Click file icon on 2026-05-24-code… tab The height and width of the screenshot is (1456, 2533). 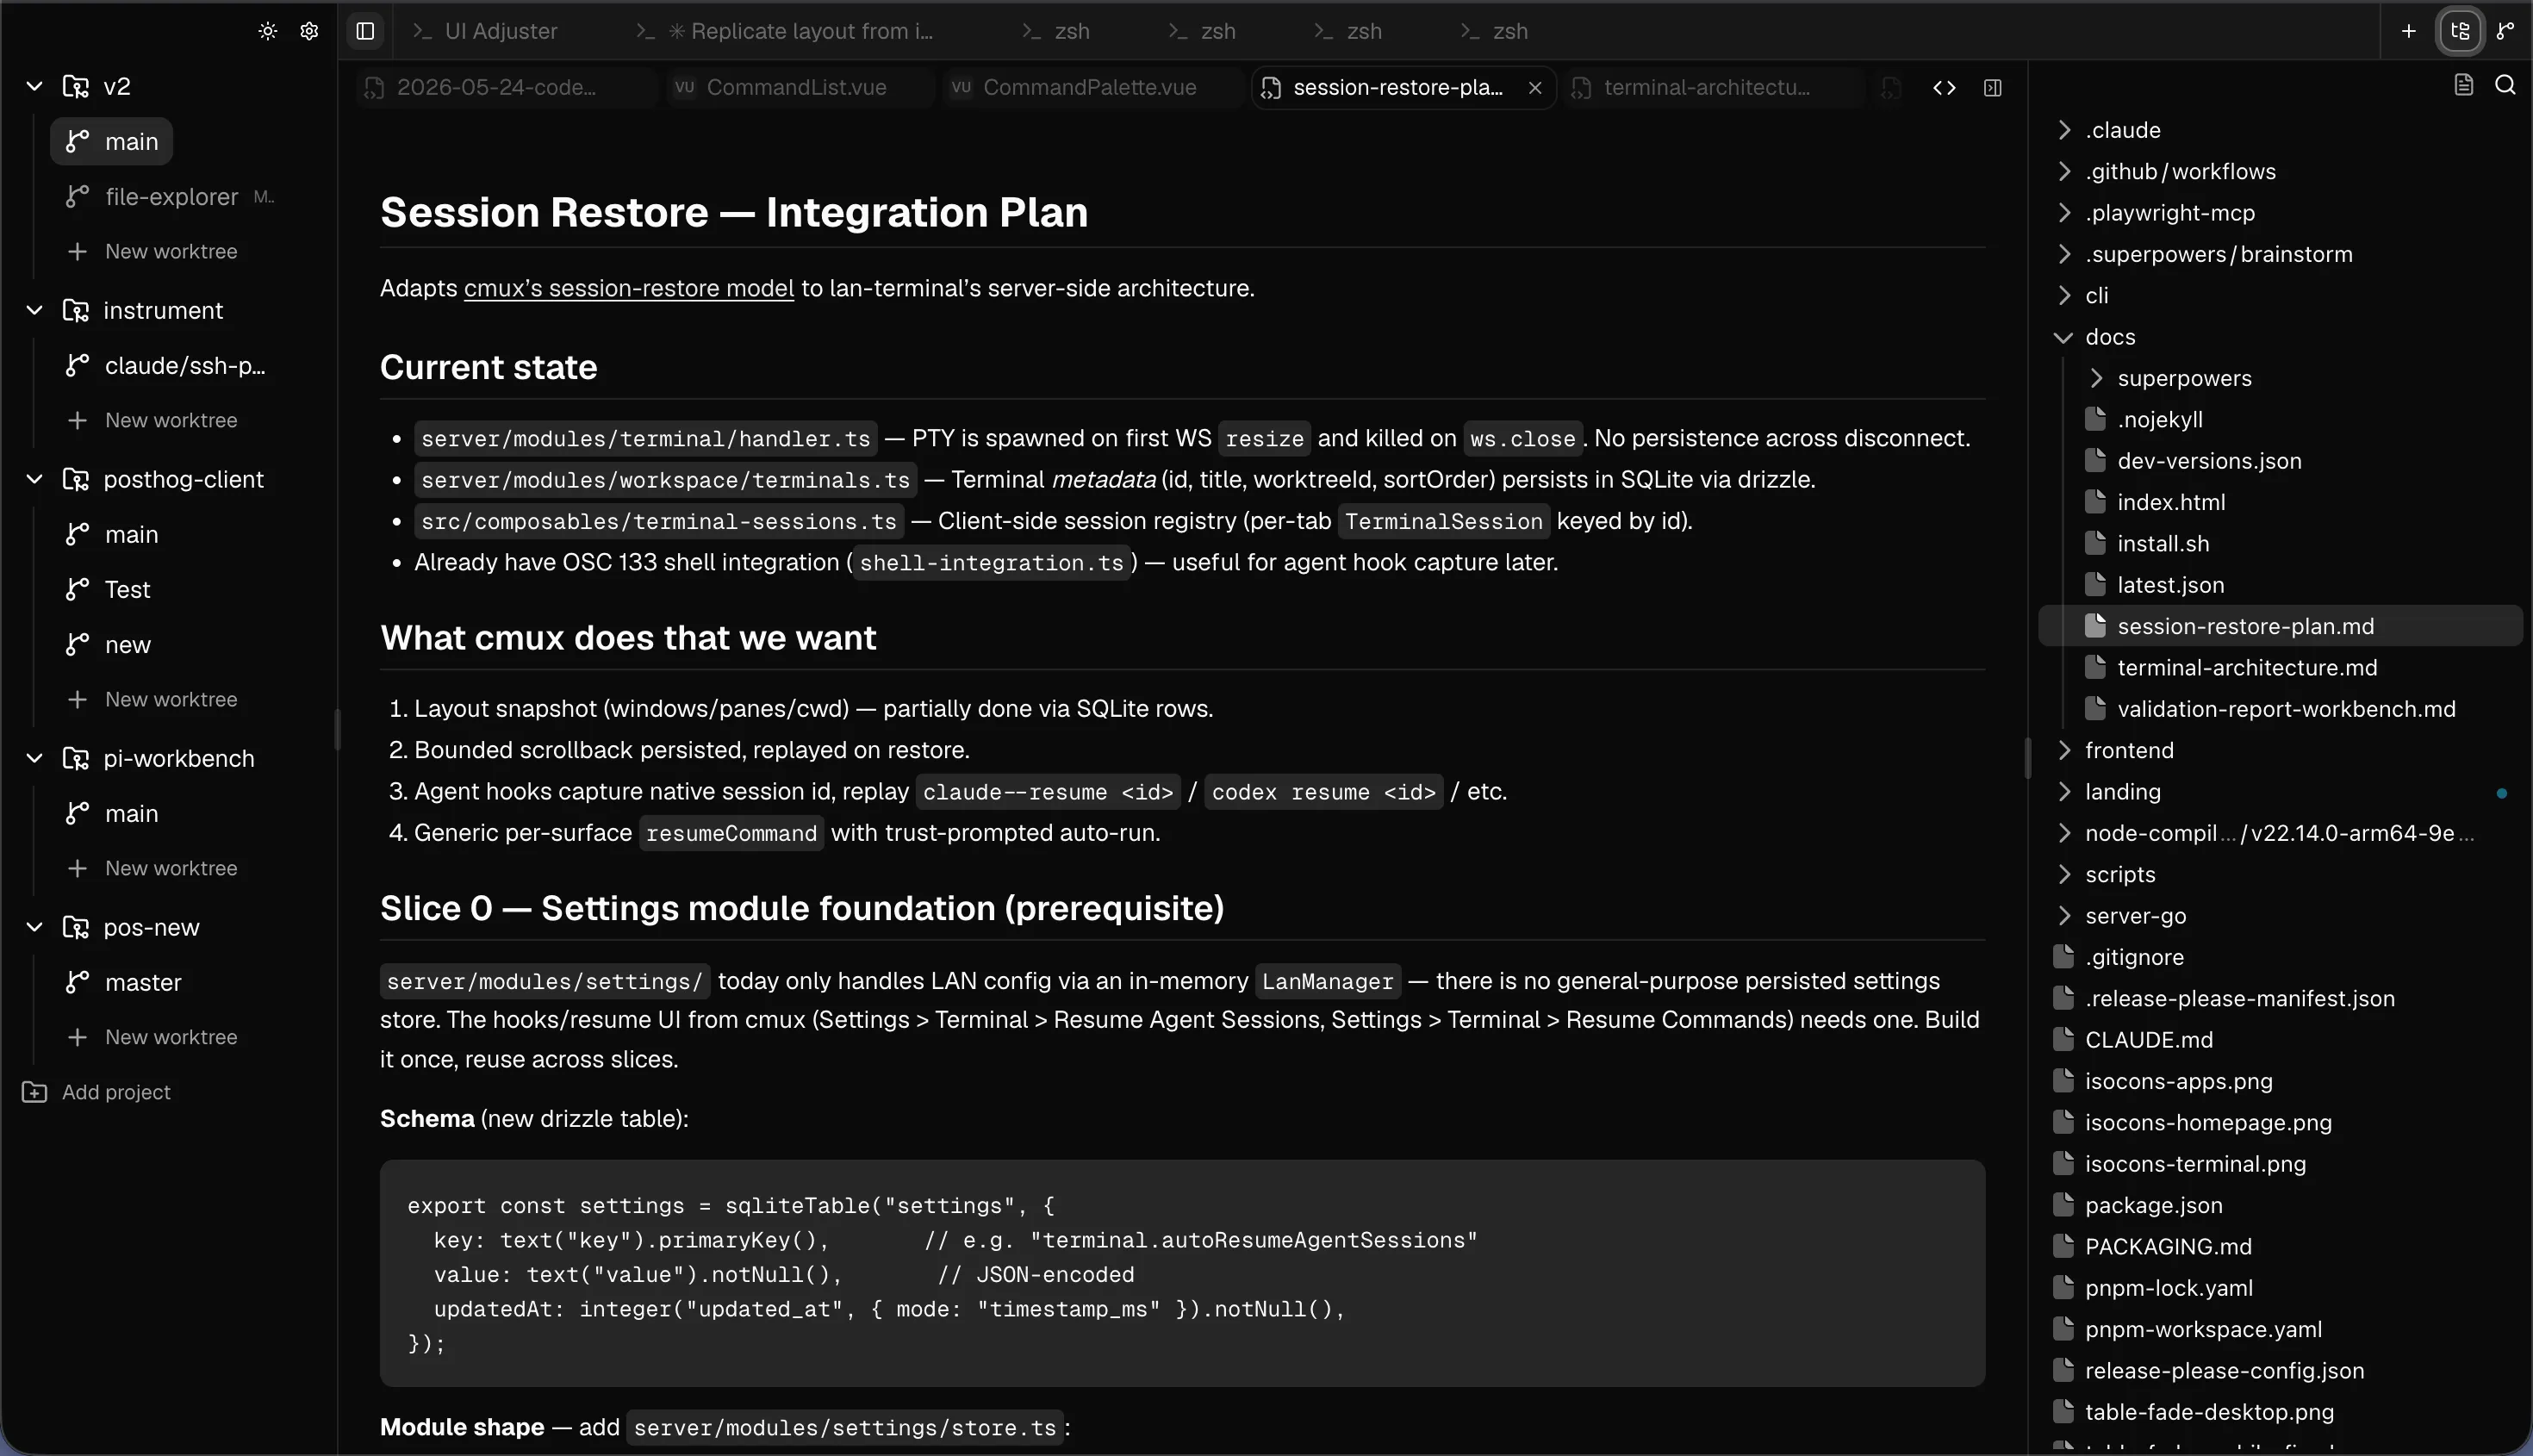[374, 88]
